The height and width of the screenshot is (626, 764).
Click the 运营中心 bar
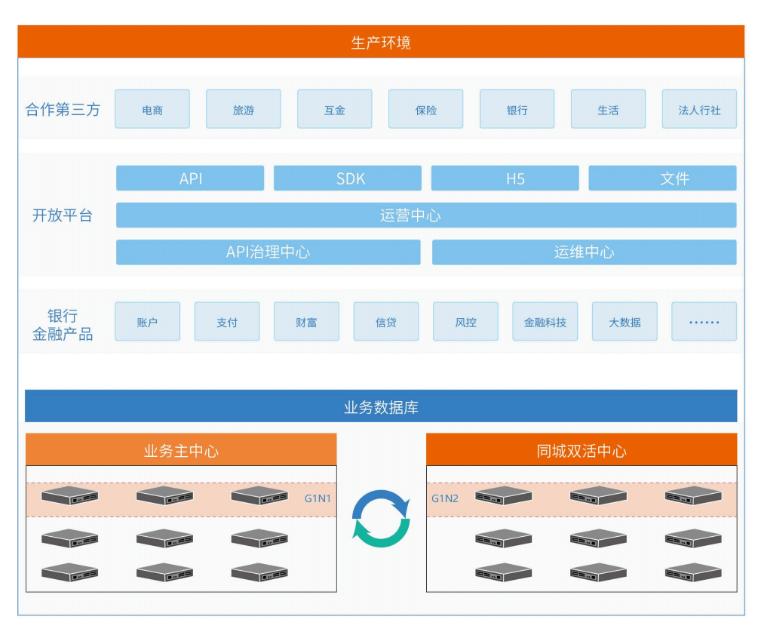pyautogui.click(x=426, y=215)
